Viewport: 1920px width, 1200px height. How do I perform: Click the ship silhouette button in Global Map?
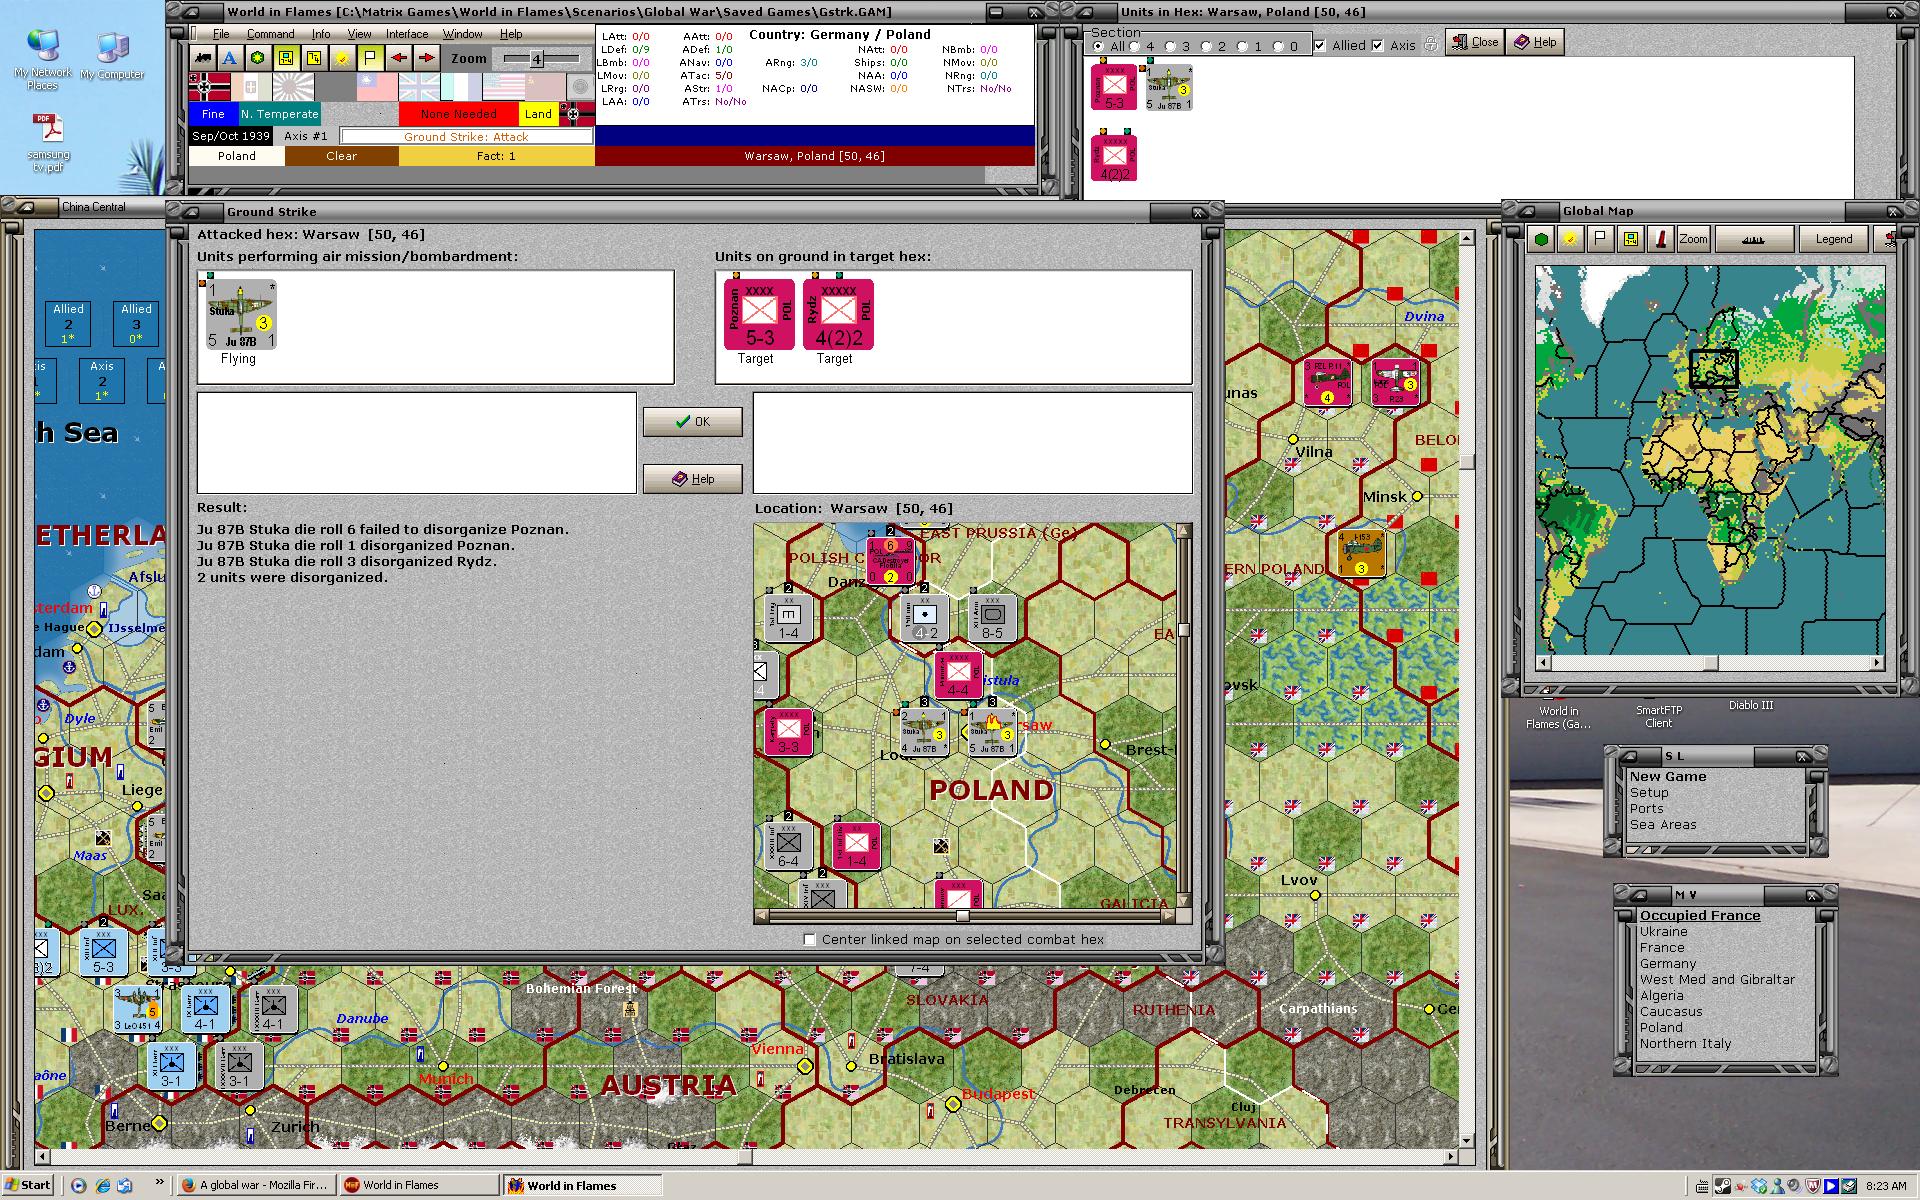pos(1753,239)
